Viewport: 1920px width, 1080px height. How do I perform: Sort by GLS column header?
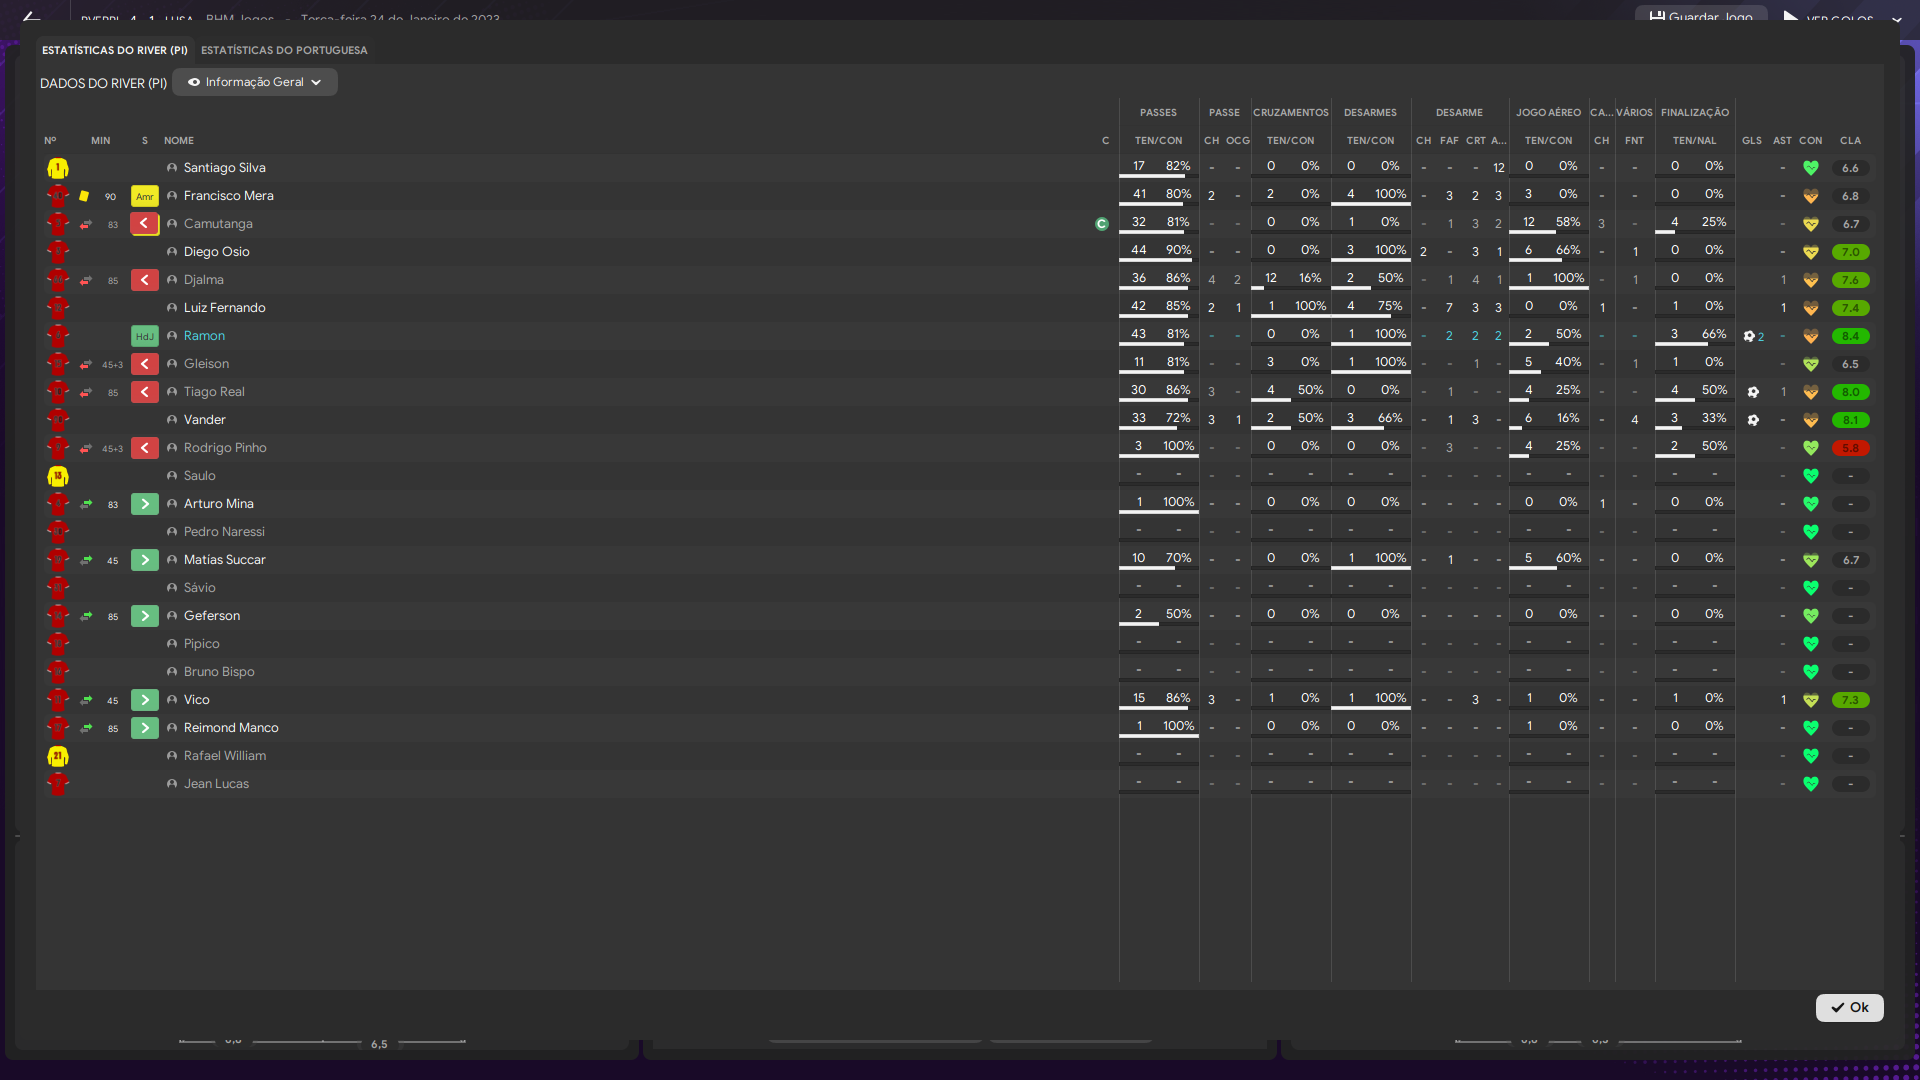pyautogui.click(x=1752, y=141)
